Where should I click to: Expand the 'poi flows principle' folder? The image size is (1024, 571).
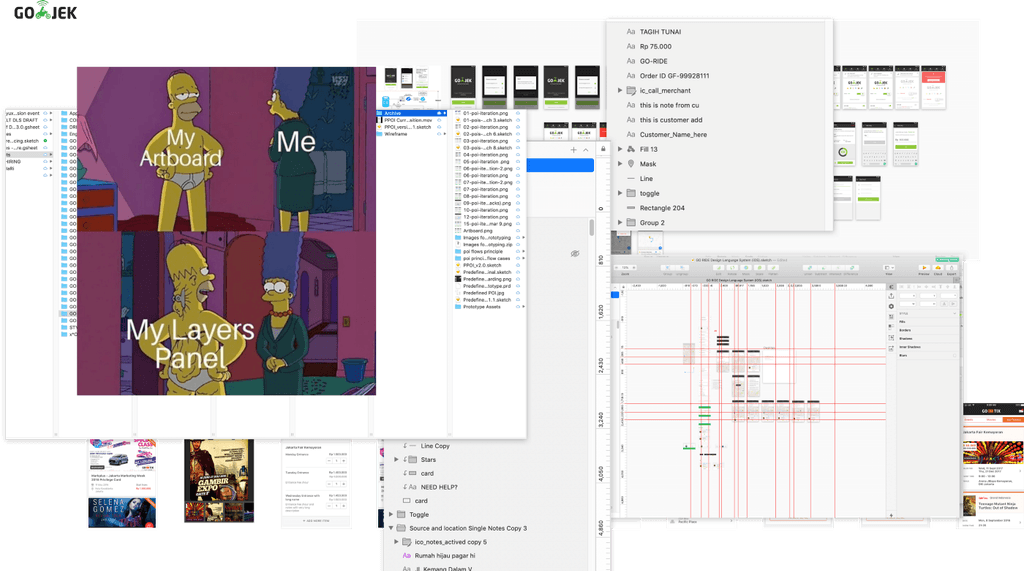tap(524, 252)
